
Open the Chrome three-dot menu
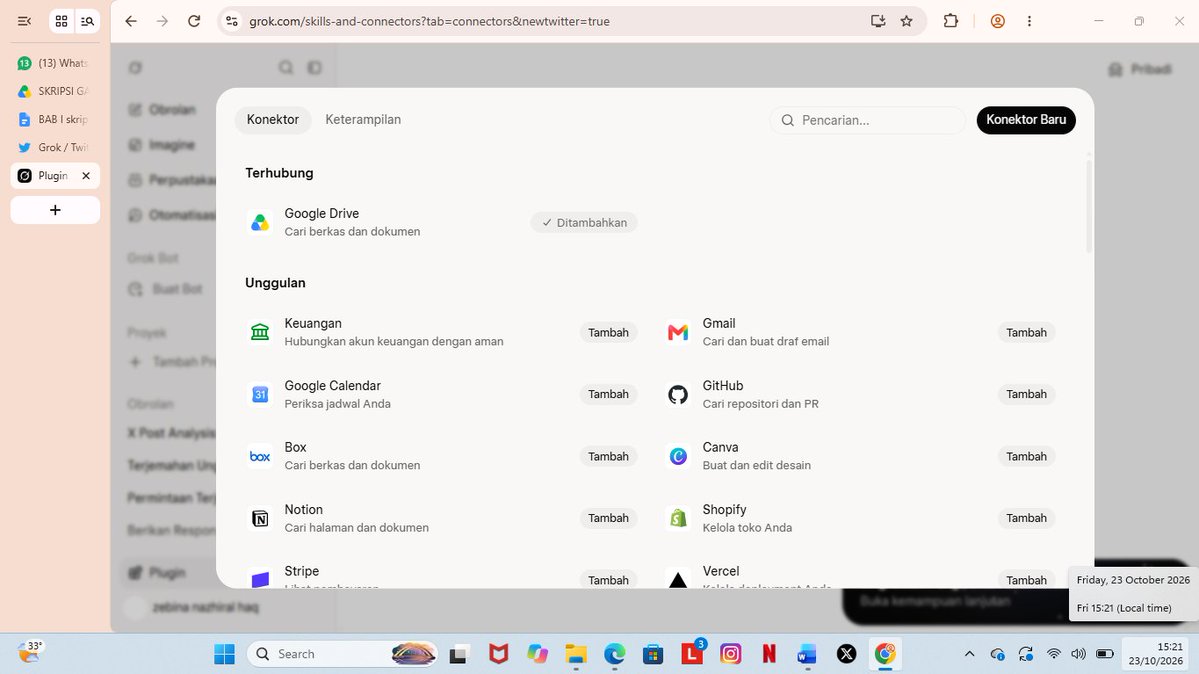tap(1029, 21)
